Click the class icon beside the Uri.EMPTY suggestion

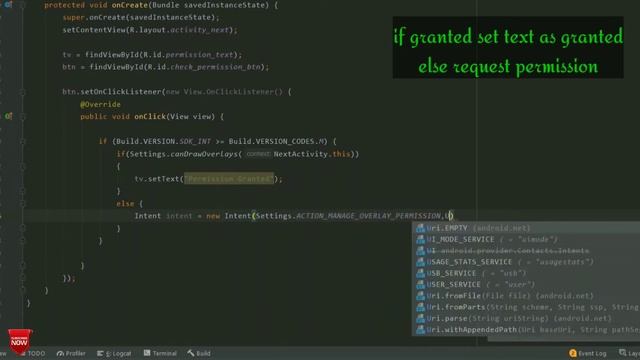click(420, 228)
